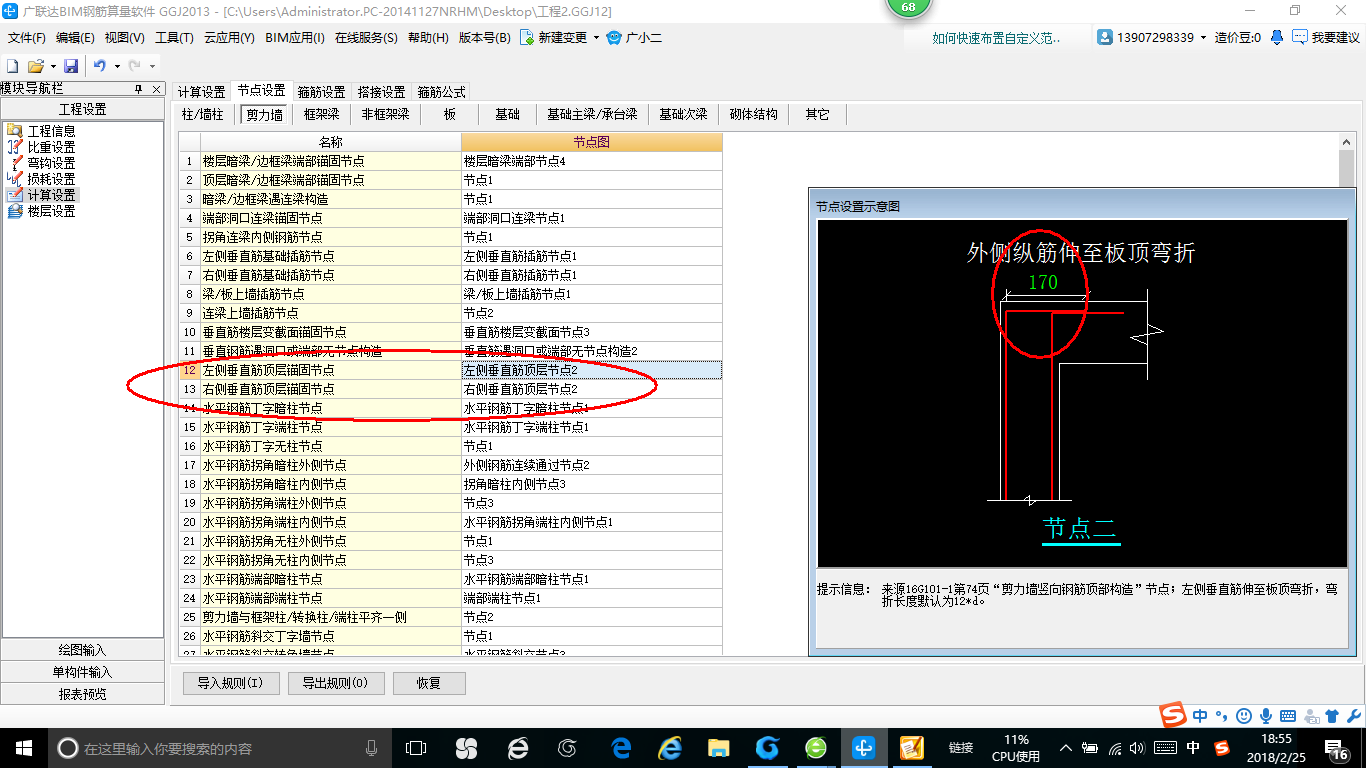Viewport: 1366px width, 768px height.
Task: Open the BIM应用(I) menu
Action: [295, 38]
